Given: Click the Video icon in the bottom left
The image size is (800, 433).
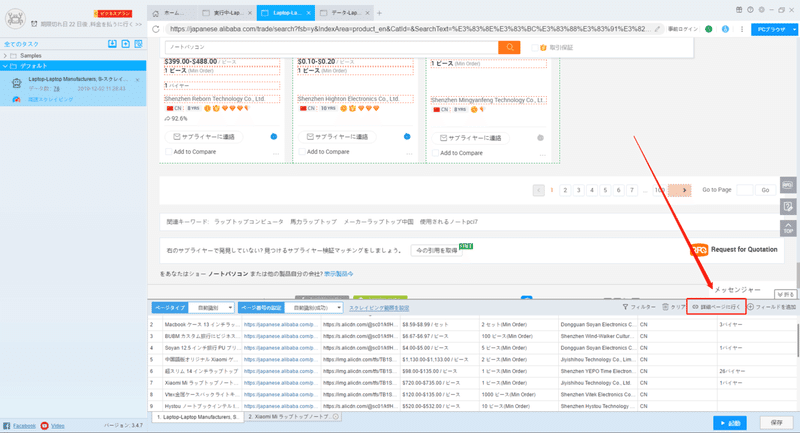Looking at the screenshot, I should click(x=44, y=425).
